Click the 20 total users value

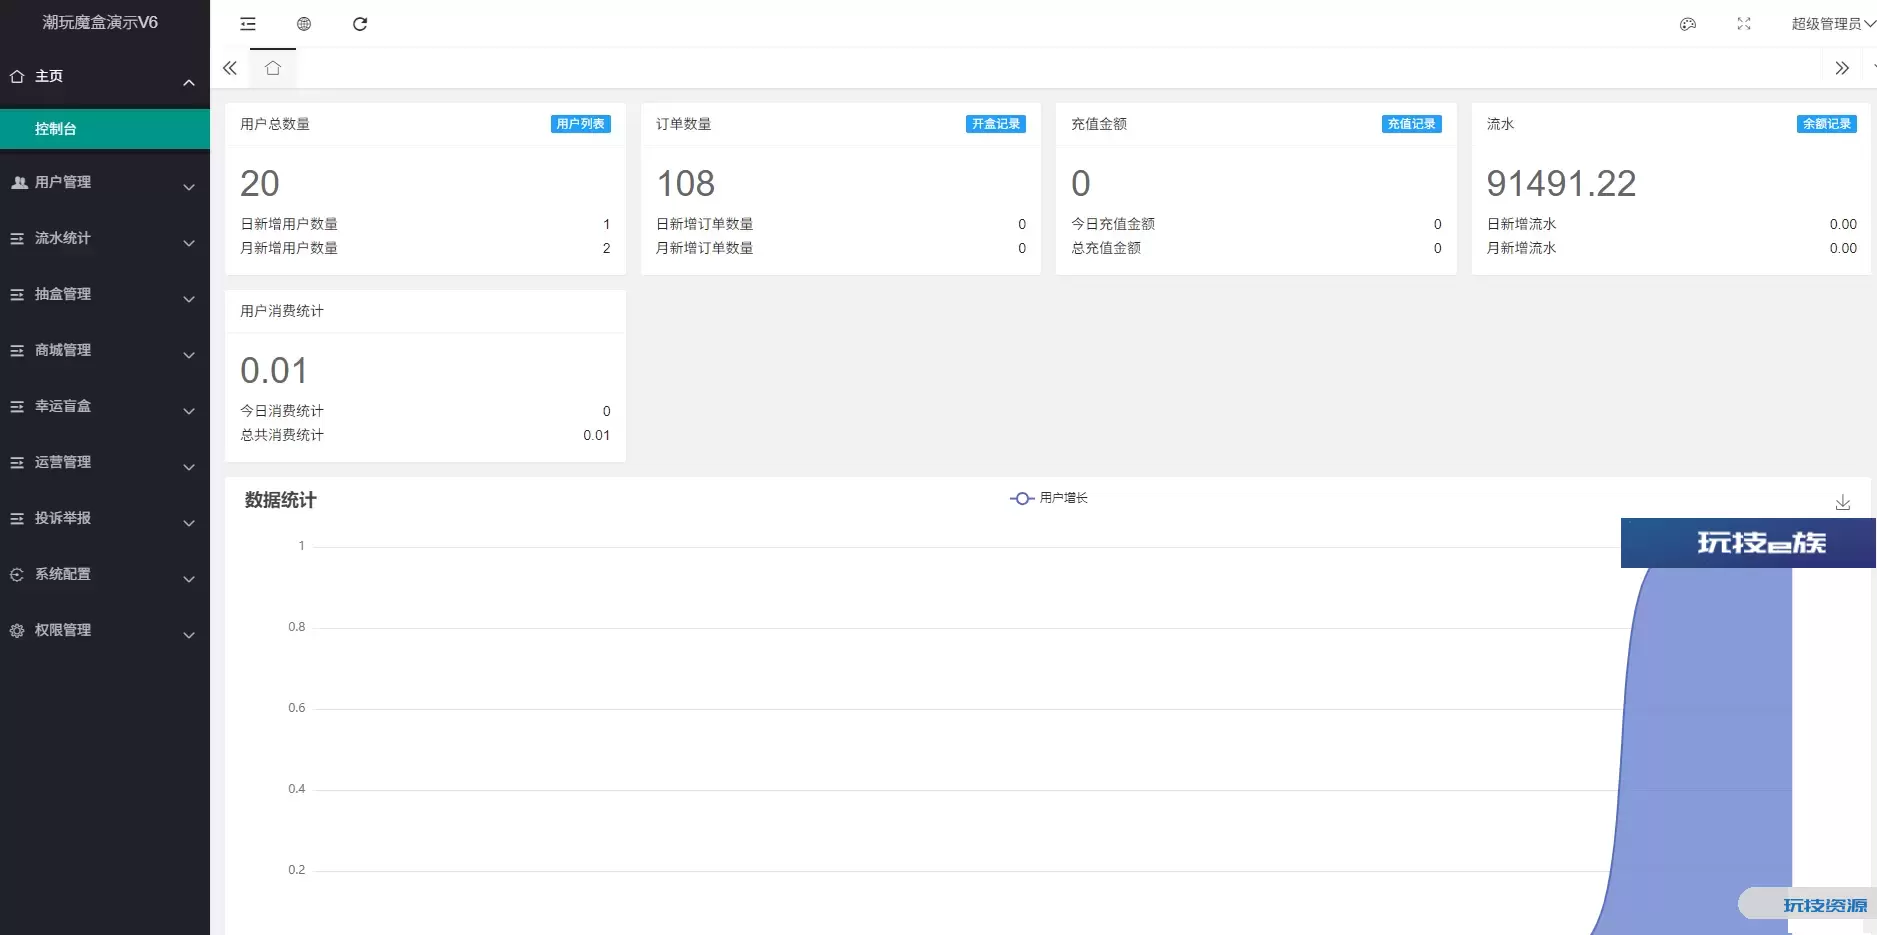pos(260,183)
